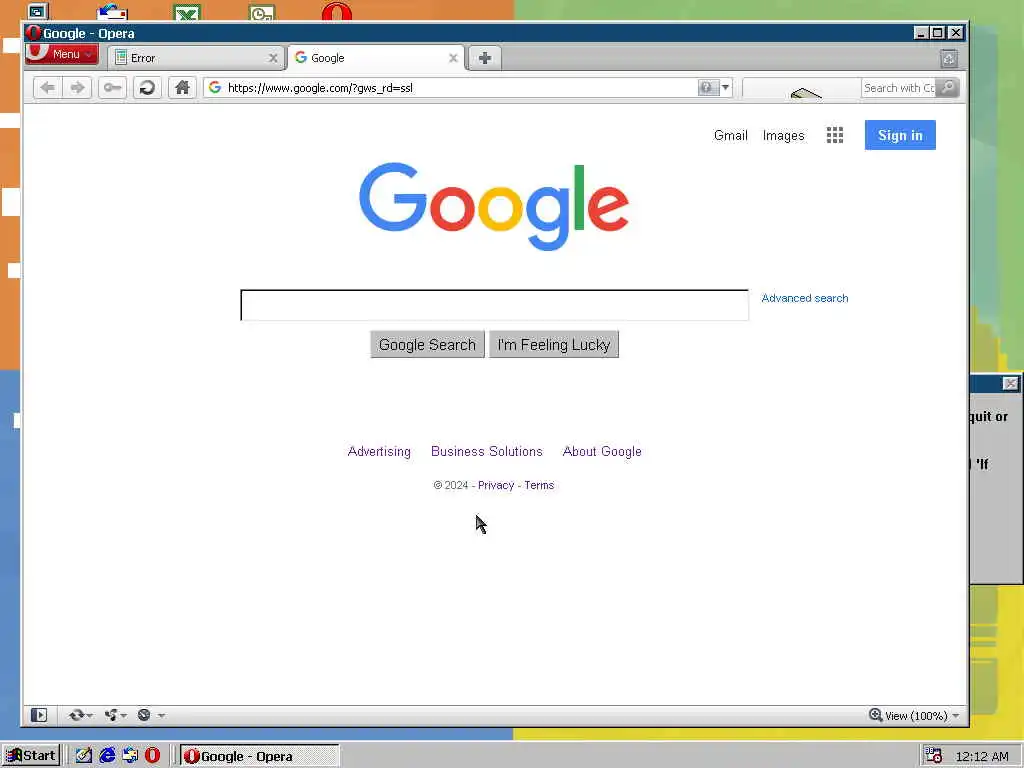1024x768 pixels.
Task: Reload the current page
Action: click(147, 88)
